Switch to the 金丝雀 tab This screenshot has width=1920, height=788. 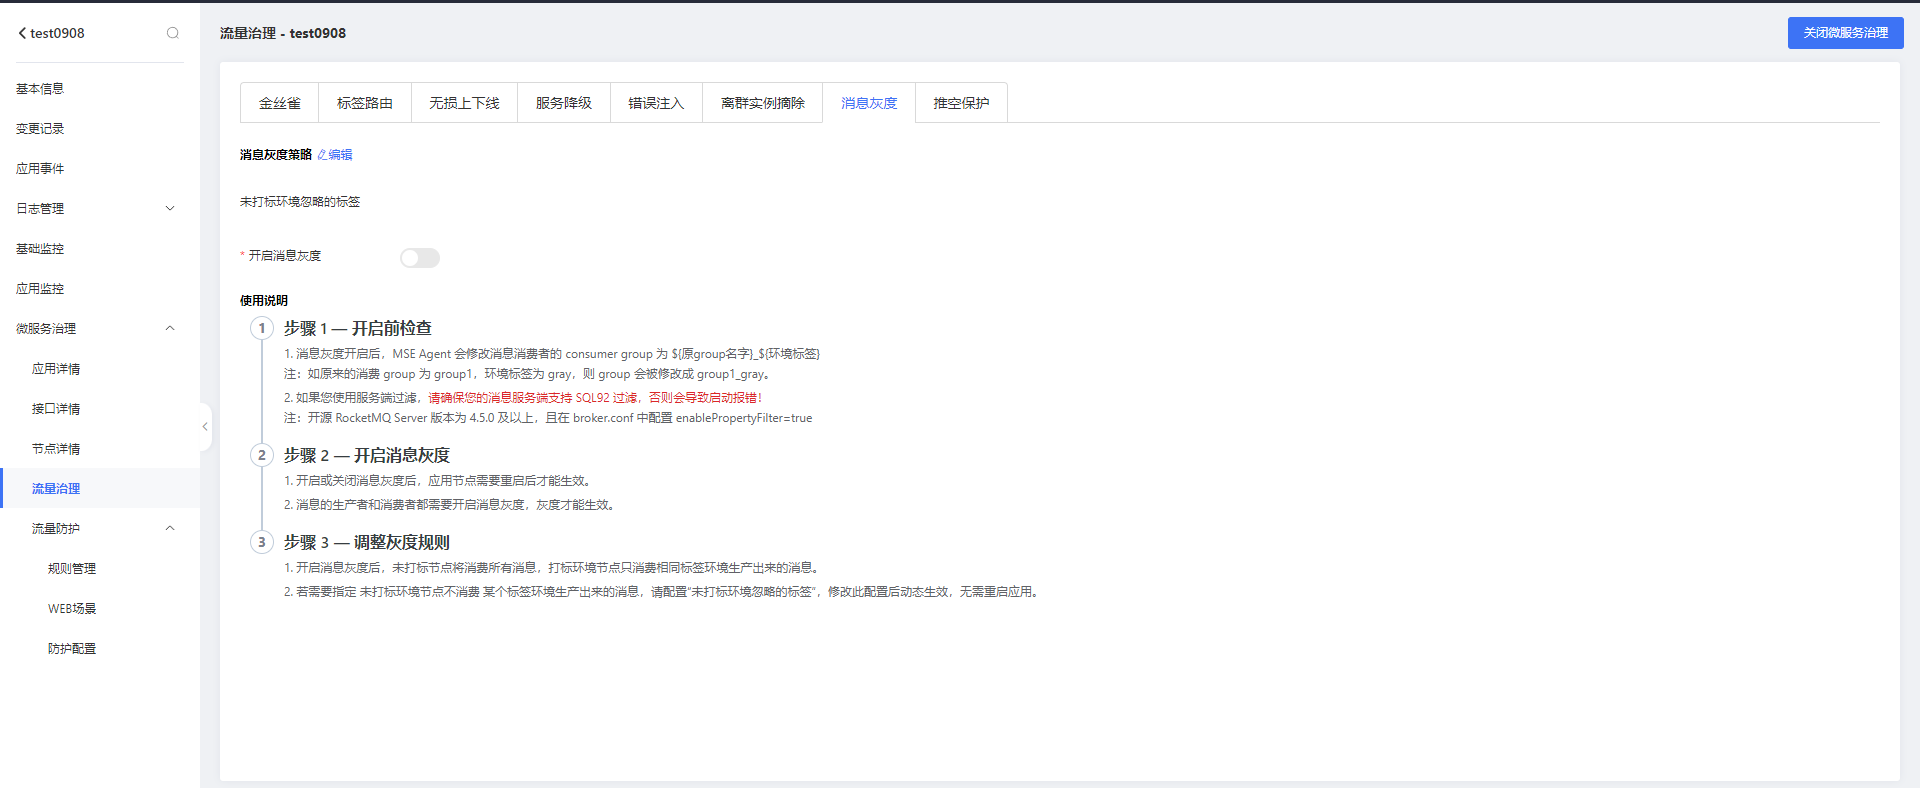(x=280, y=103)
